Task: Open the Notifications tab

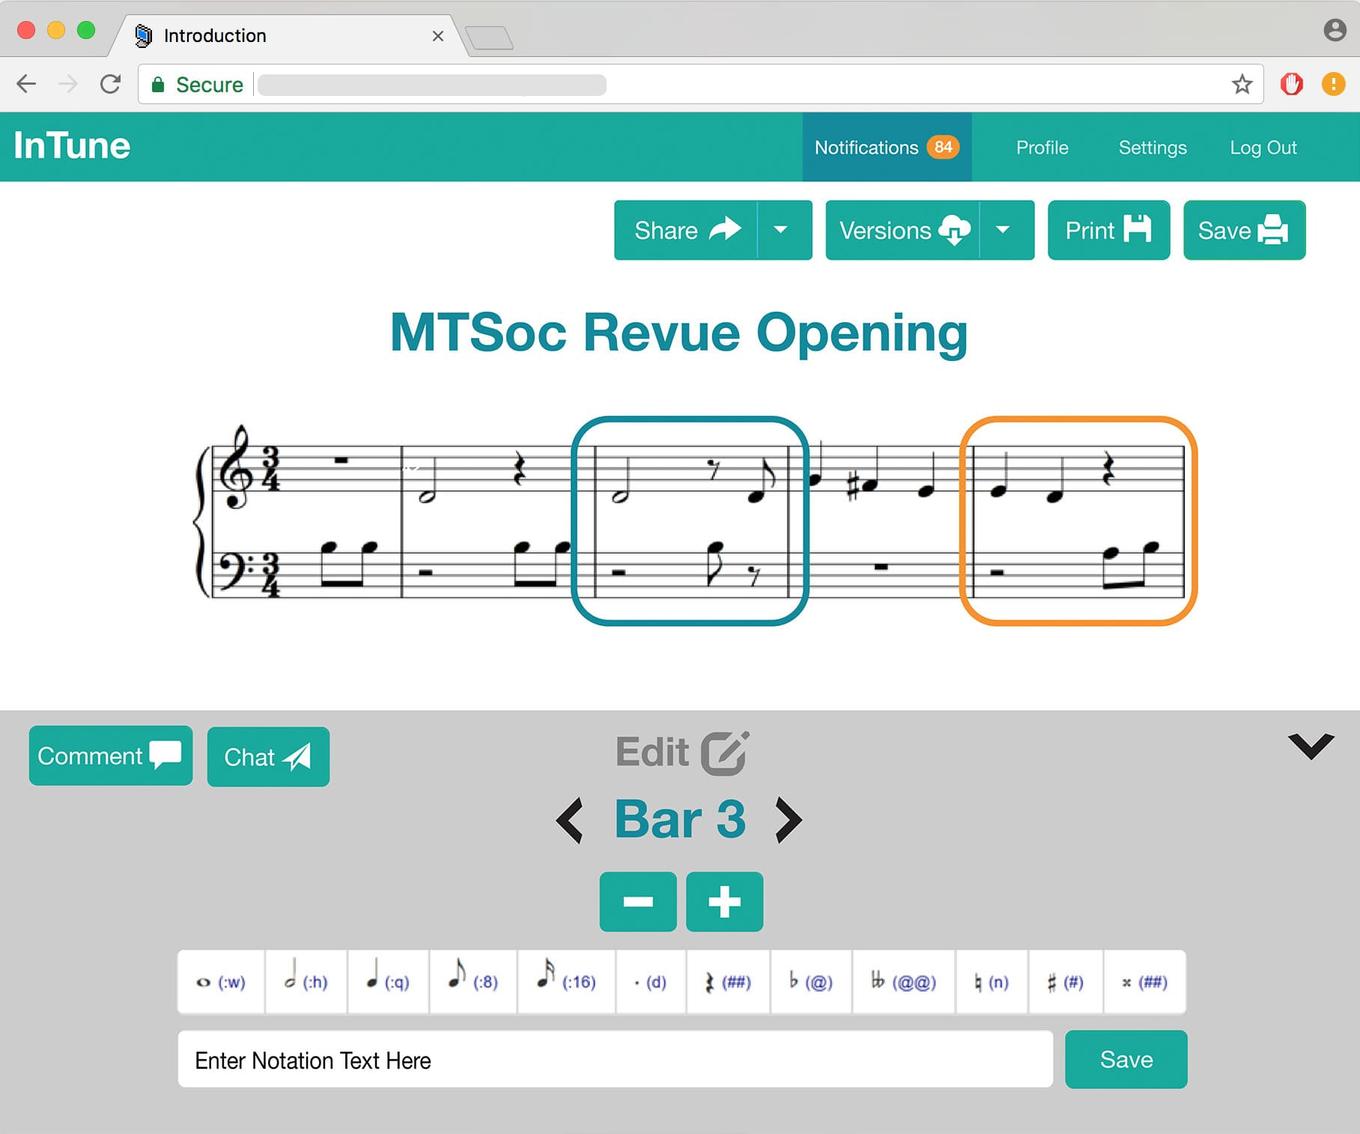Action: click(x=886, y=147)
